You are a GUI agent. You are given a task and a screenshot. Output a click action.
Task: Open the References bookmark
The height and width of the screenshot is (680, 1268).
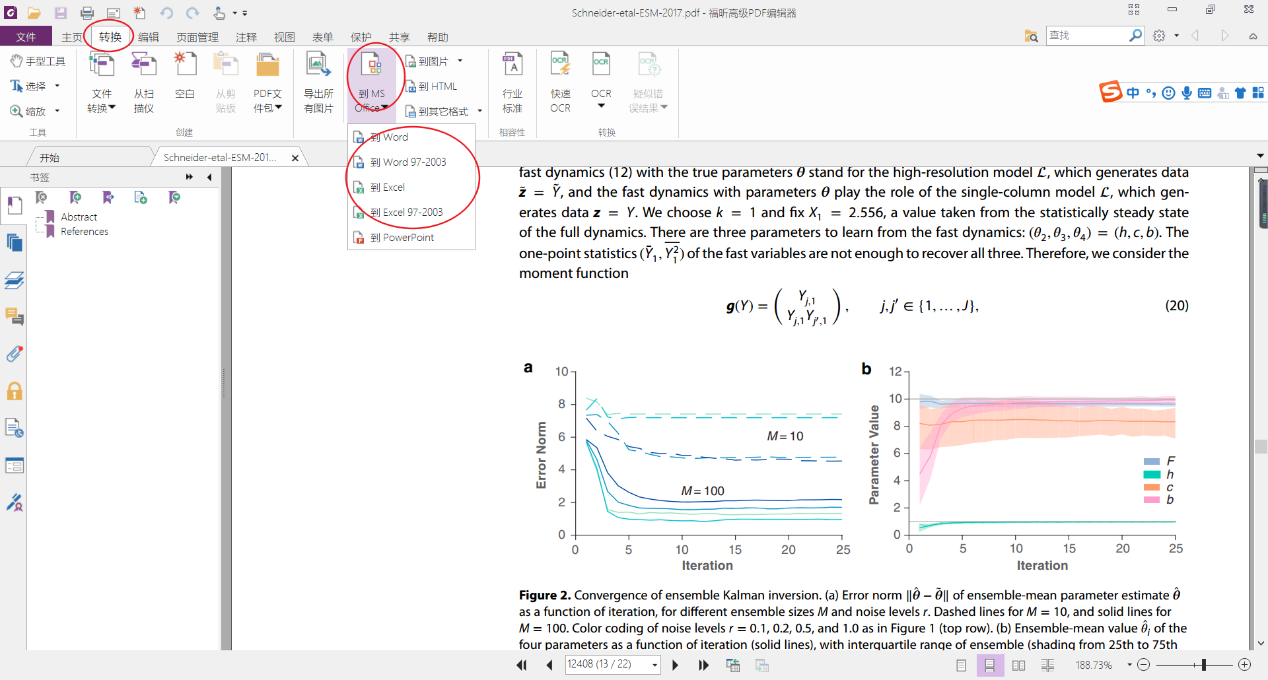click(x=84, y=231)
